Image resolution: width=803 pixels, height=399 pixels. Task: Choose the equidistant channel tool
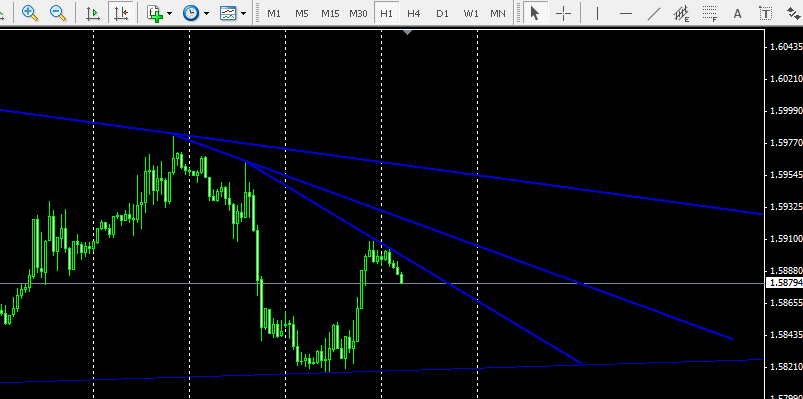tap(682, 14)
